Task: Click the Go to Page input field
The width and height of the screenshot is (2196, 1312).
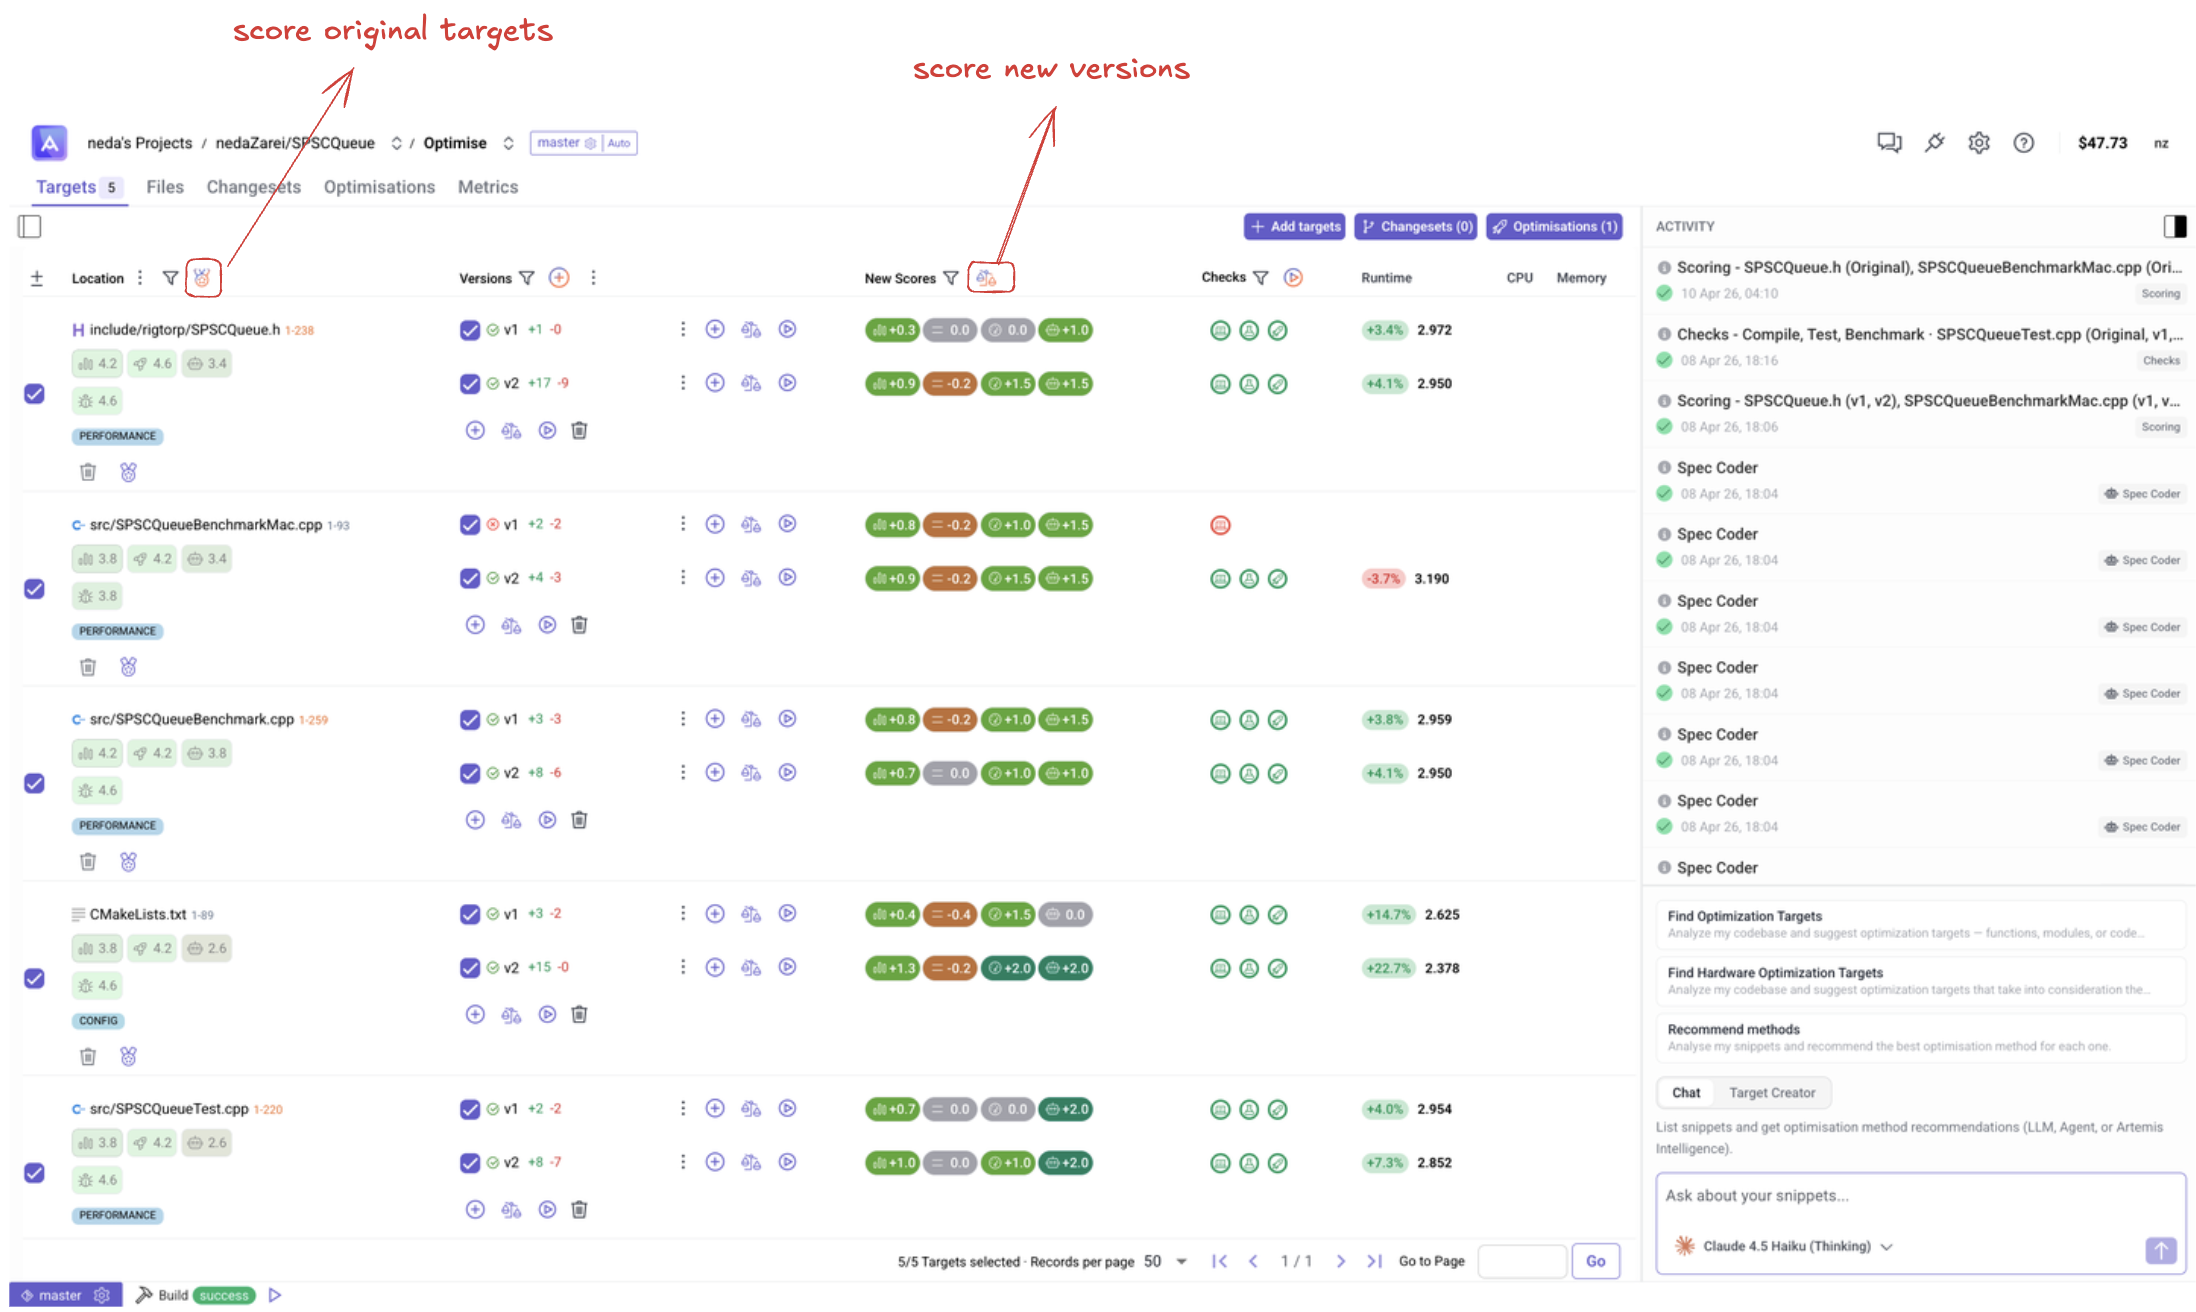Action: pos(1521,1262)
